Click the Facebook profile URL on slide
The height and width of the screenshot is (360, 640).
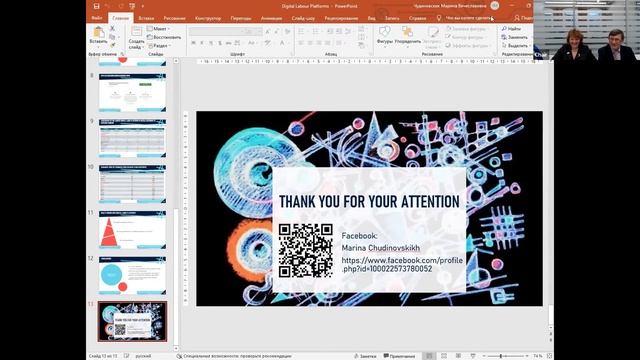[x=402, y=264]
